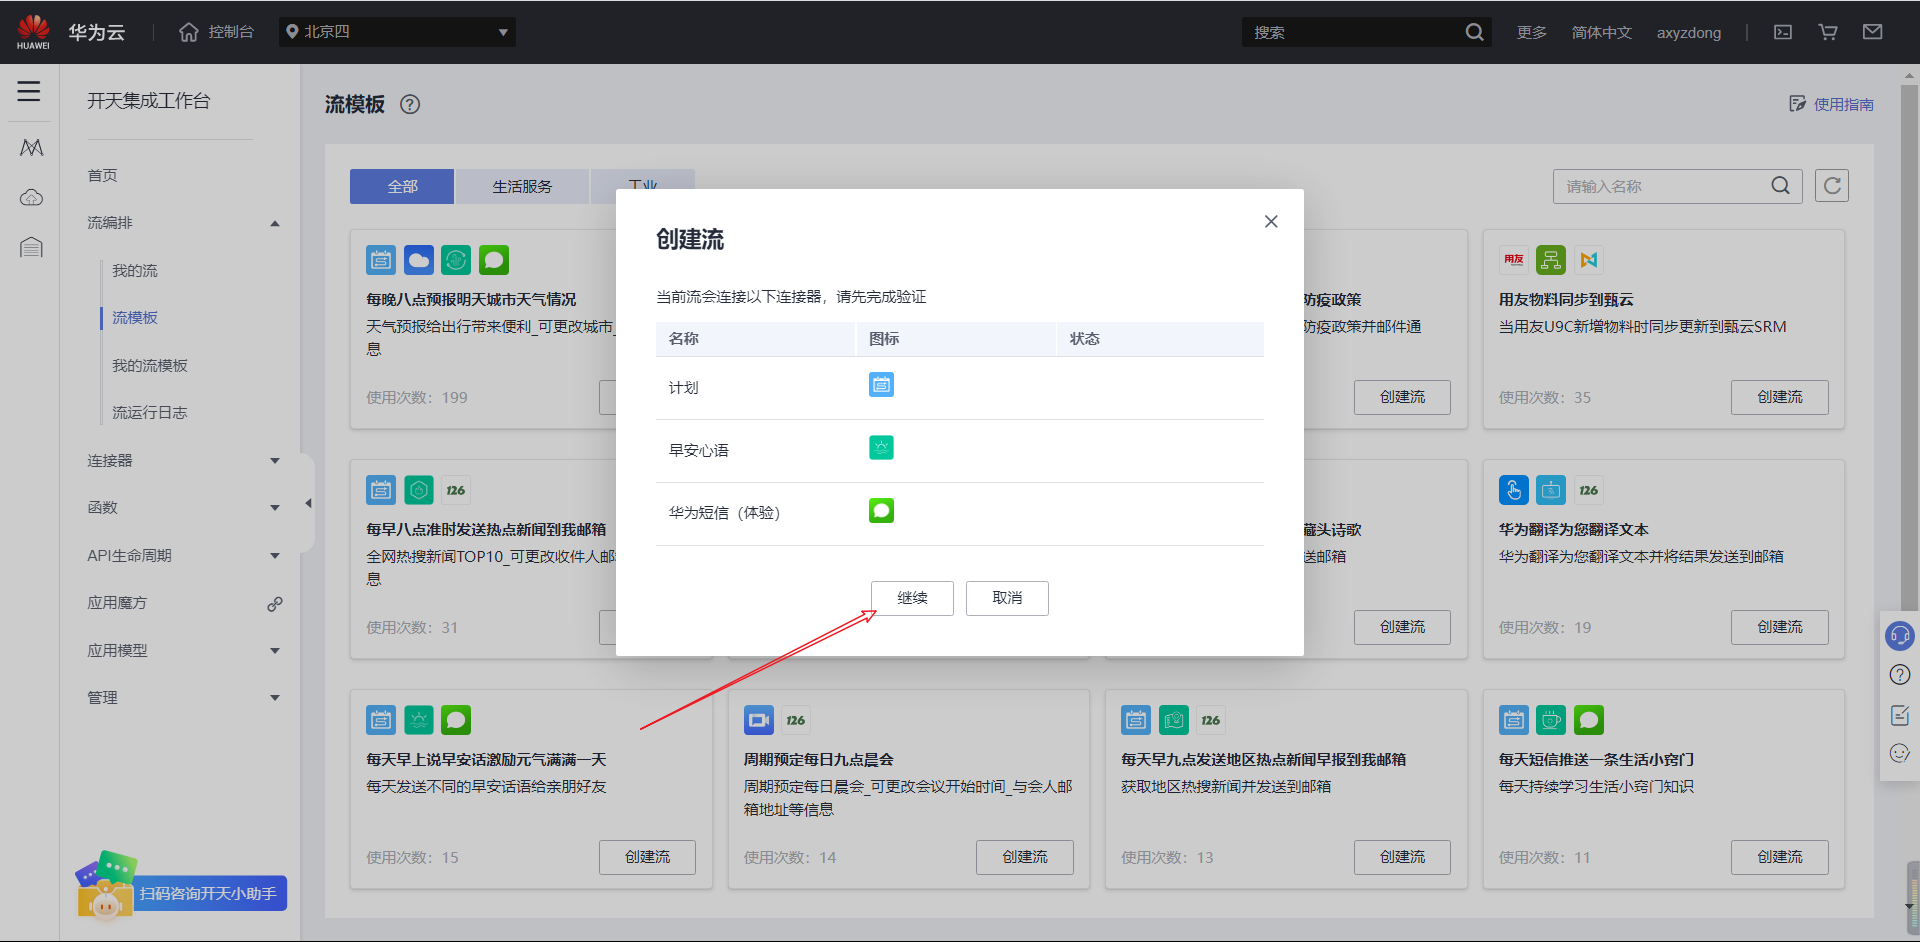Click 创建流 on 华为翻译为您翻译文本 card
This screenshot has width=1920, height=942.
1780,627
